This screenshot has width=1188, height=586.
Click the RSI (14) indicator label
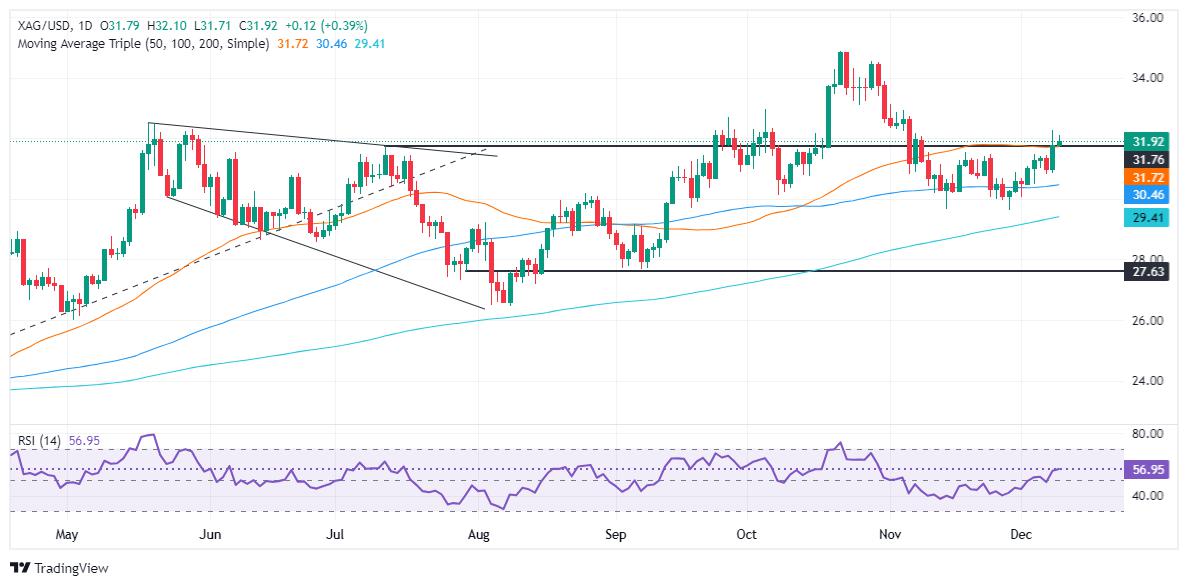(37, 440)
